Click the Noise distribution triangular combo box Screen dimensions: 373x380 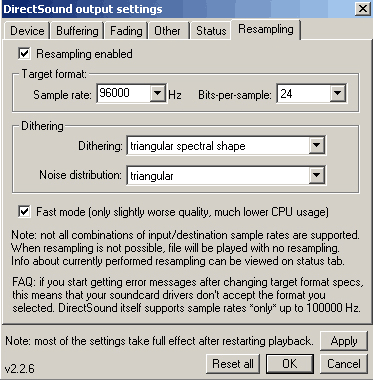click(x=226, y=175)
